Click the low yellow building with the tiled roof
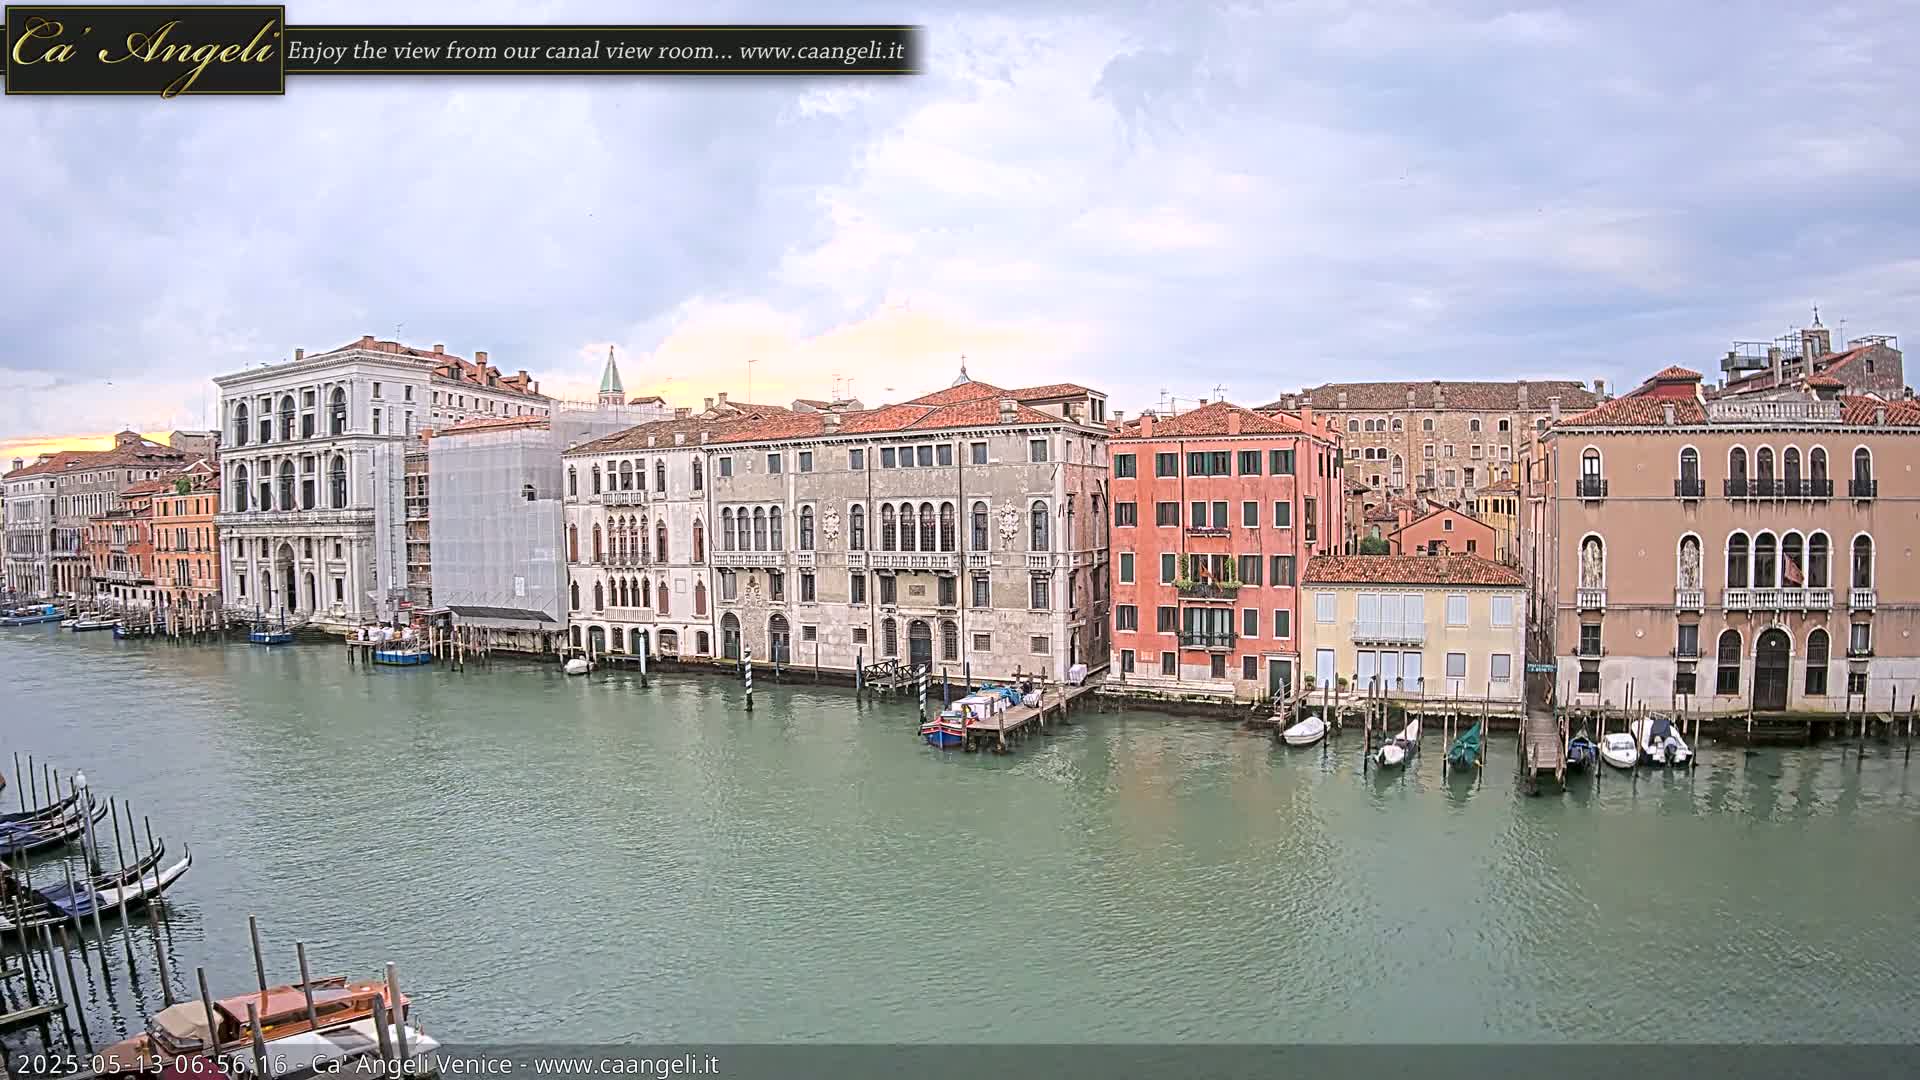Screen dimensions: 1920x1080 [x=1412, y=625]
